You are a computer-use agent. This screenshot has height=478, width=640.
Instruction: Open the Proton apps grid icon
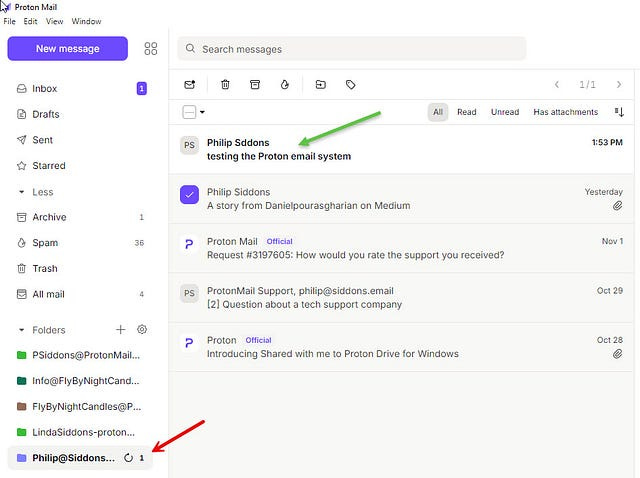click(x=151, y=49)
